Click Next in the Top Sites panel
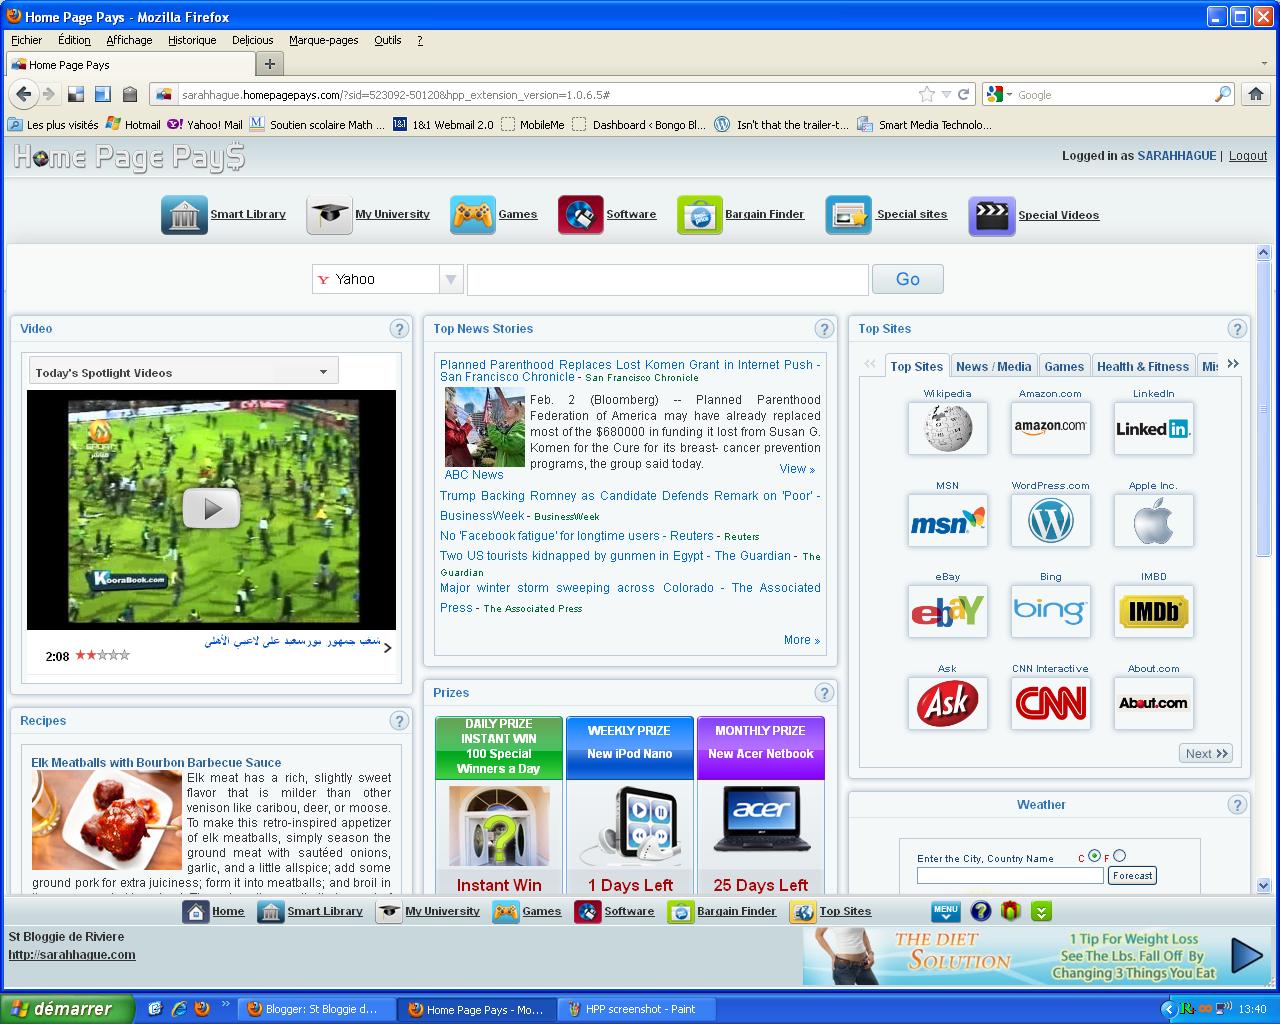The width and height of the screenshot is (1280, 1024). (1206, 753)
